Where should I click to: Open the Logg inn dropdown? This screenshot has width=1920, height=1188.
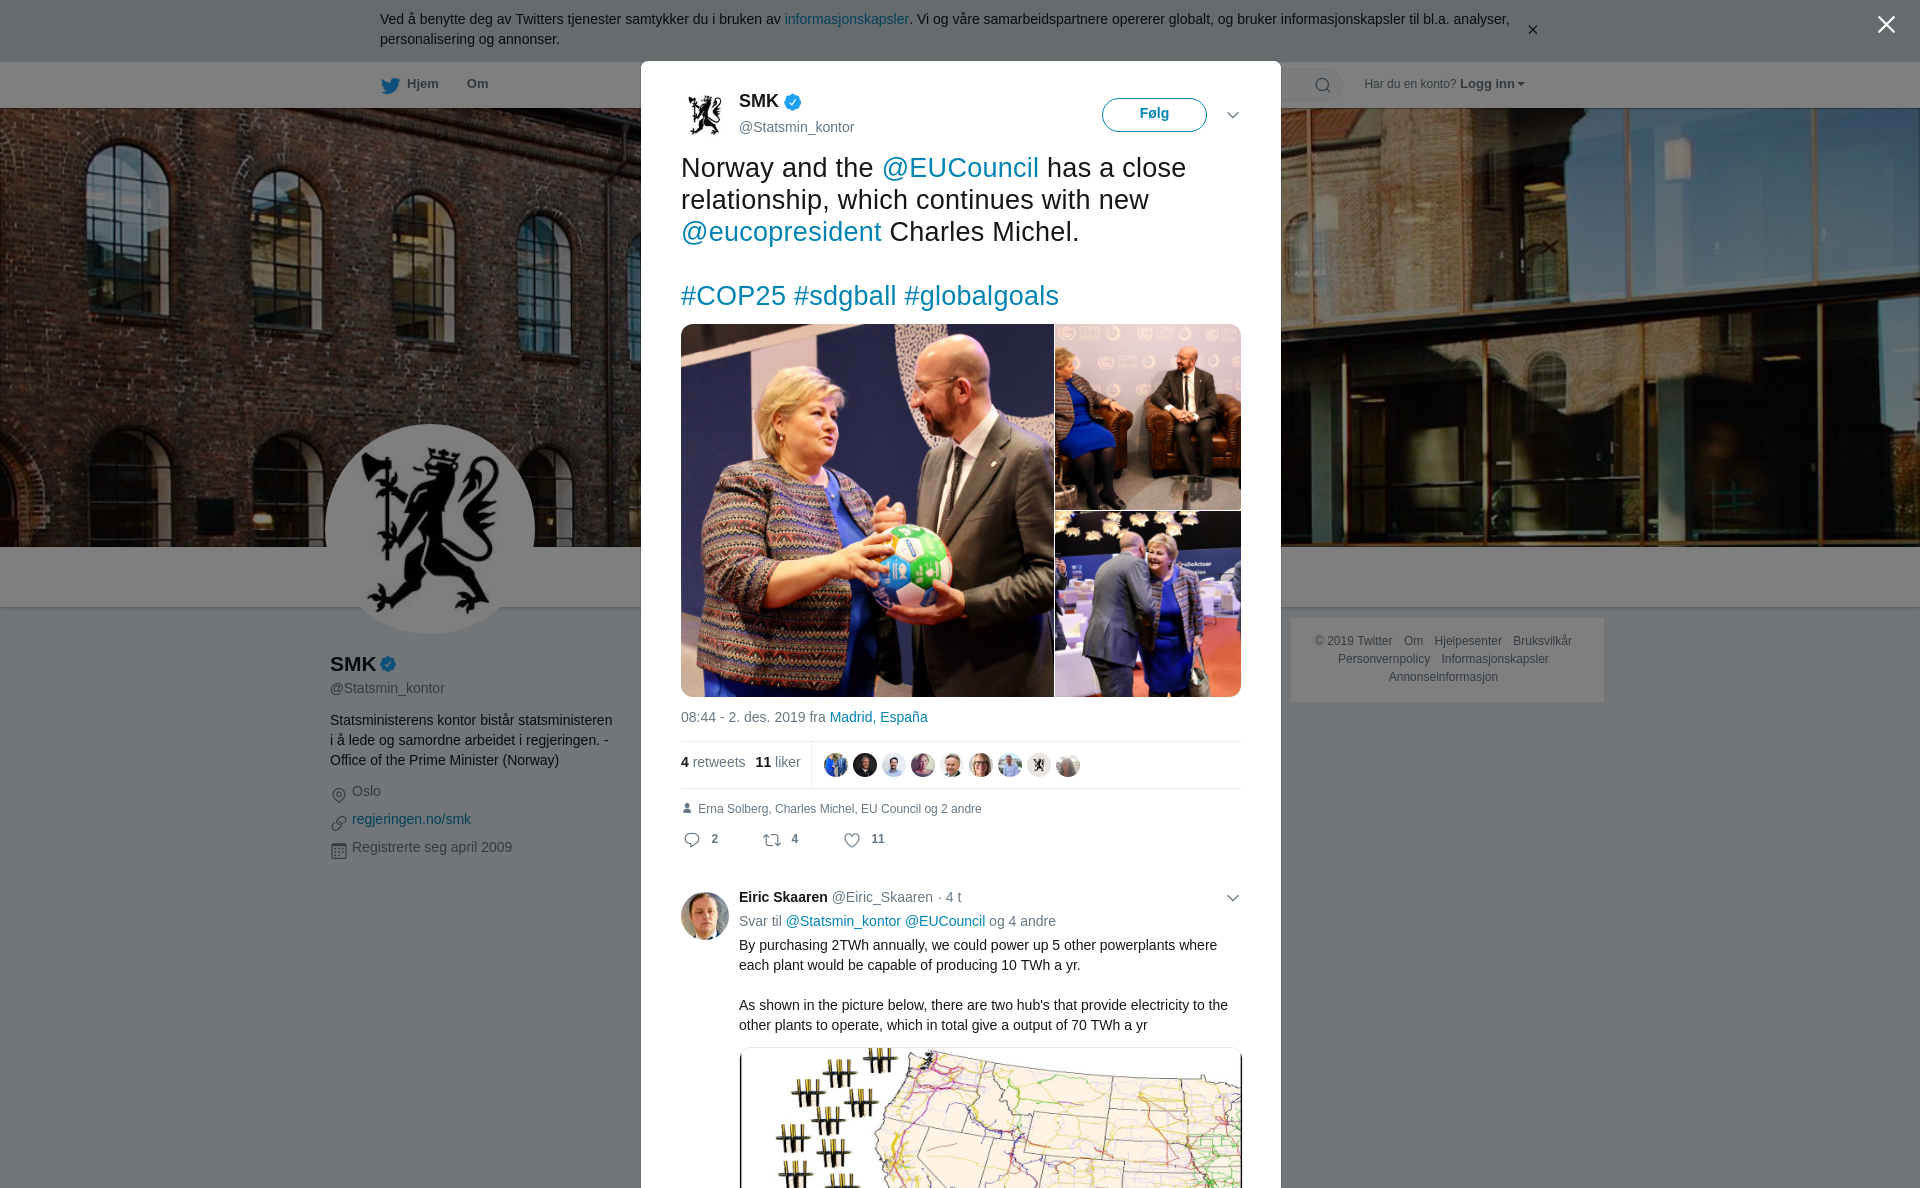(1492, 84)
